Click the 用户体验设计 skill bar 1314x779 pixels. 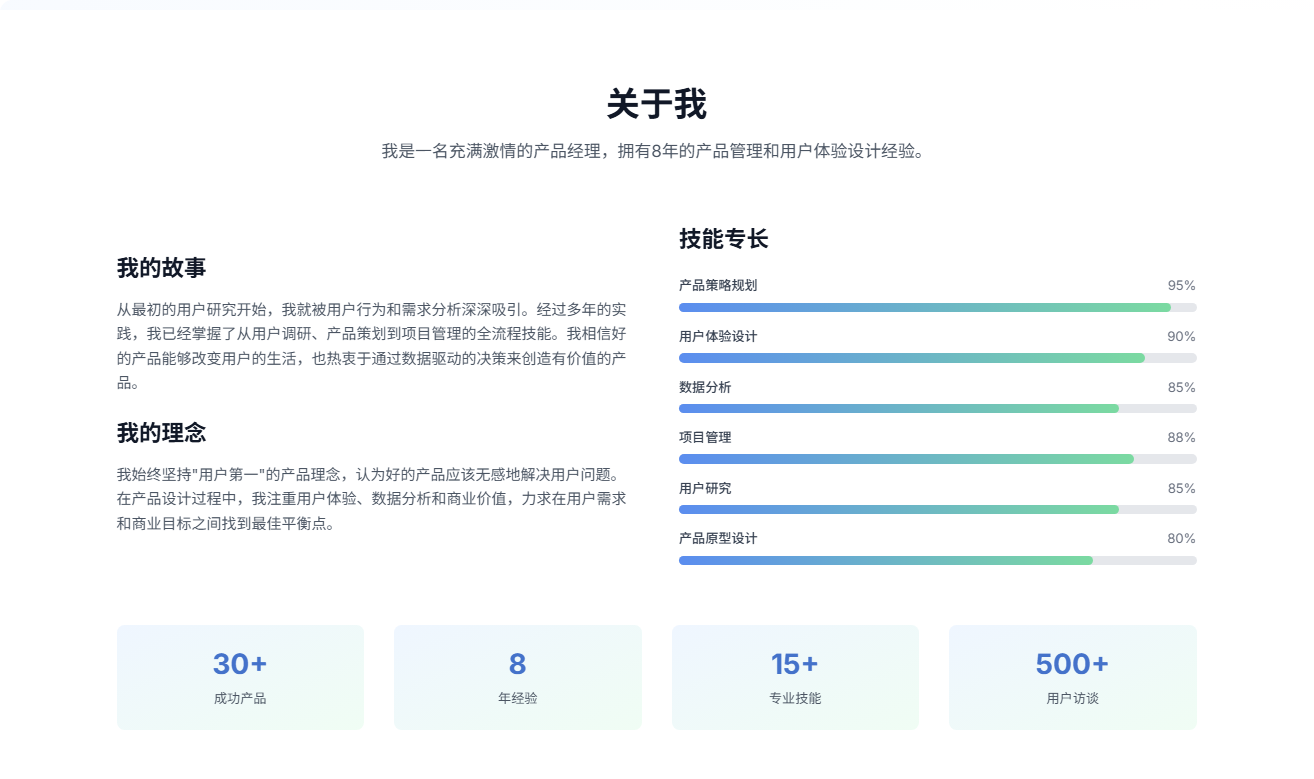[x=937, y=358]
